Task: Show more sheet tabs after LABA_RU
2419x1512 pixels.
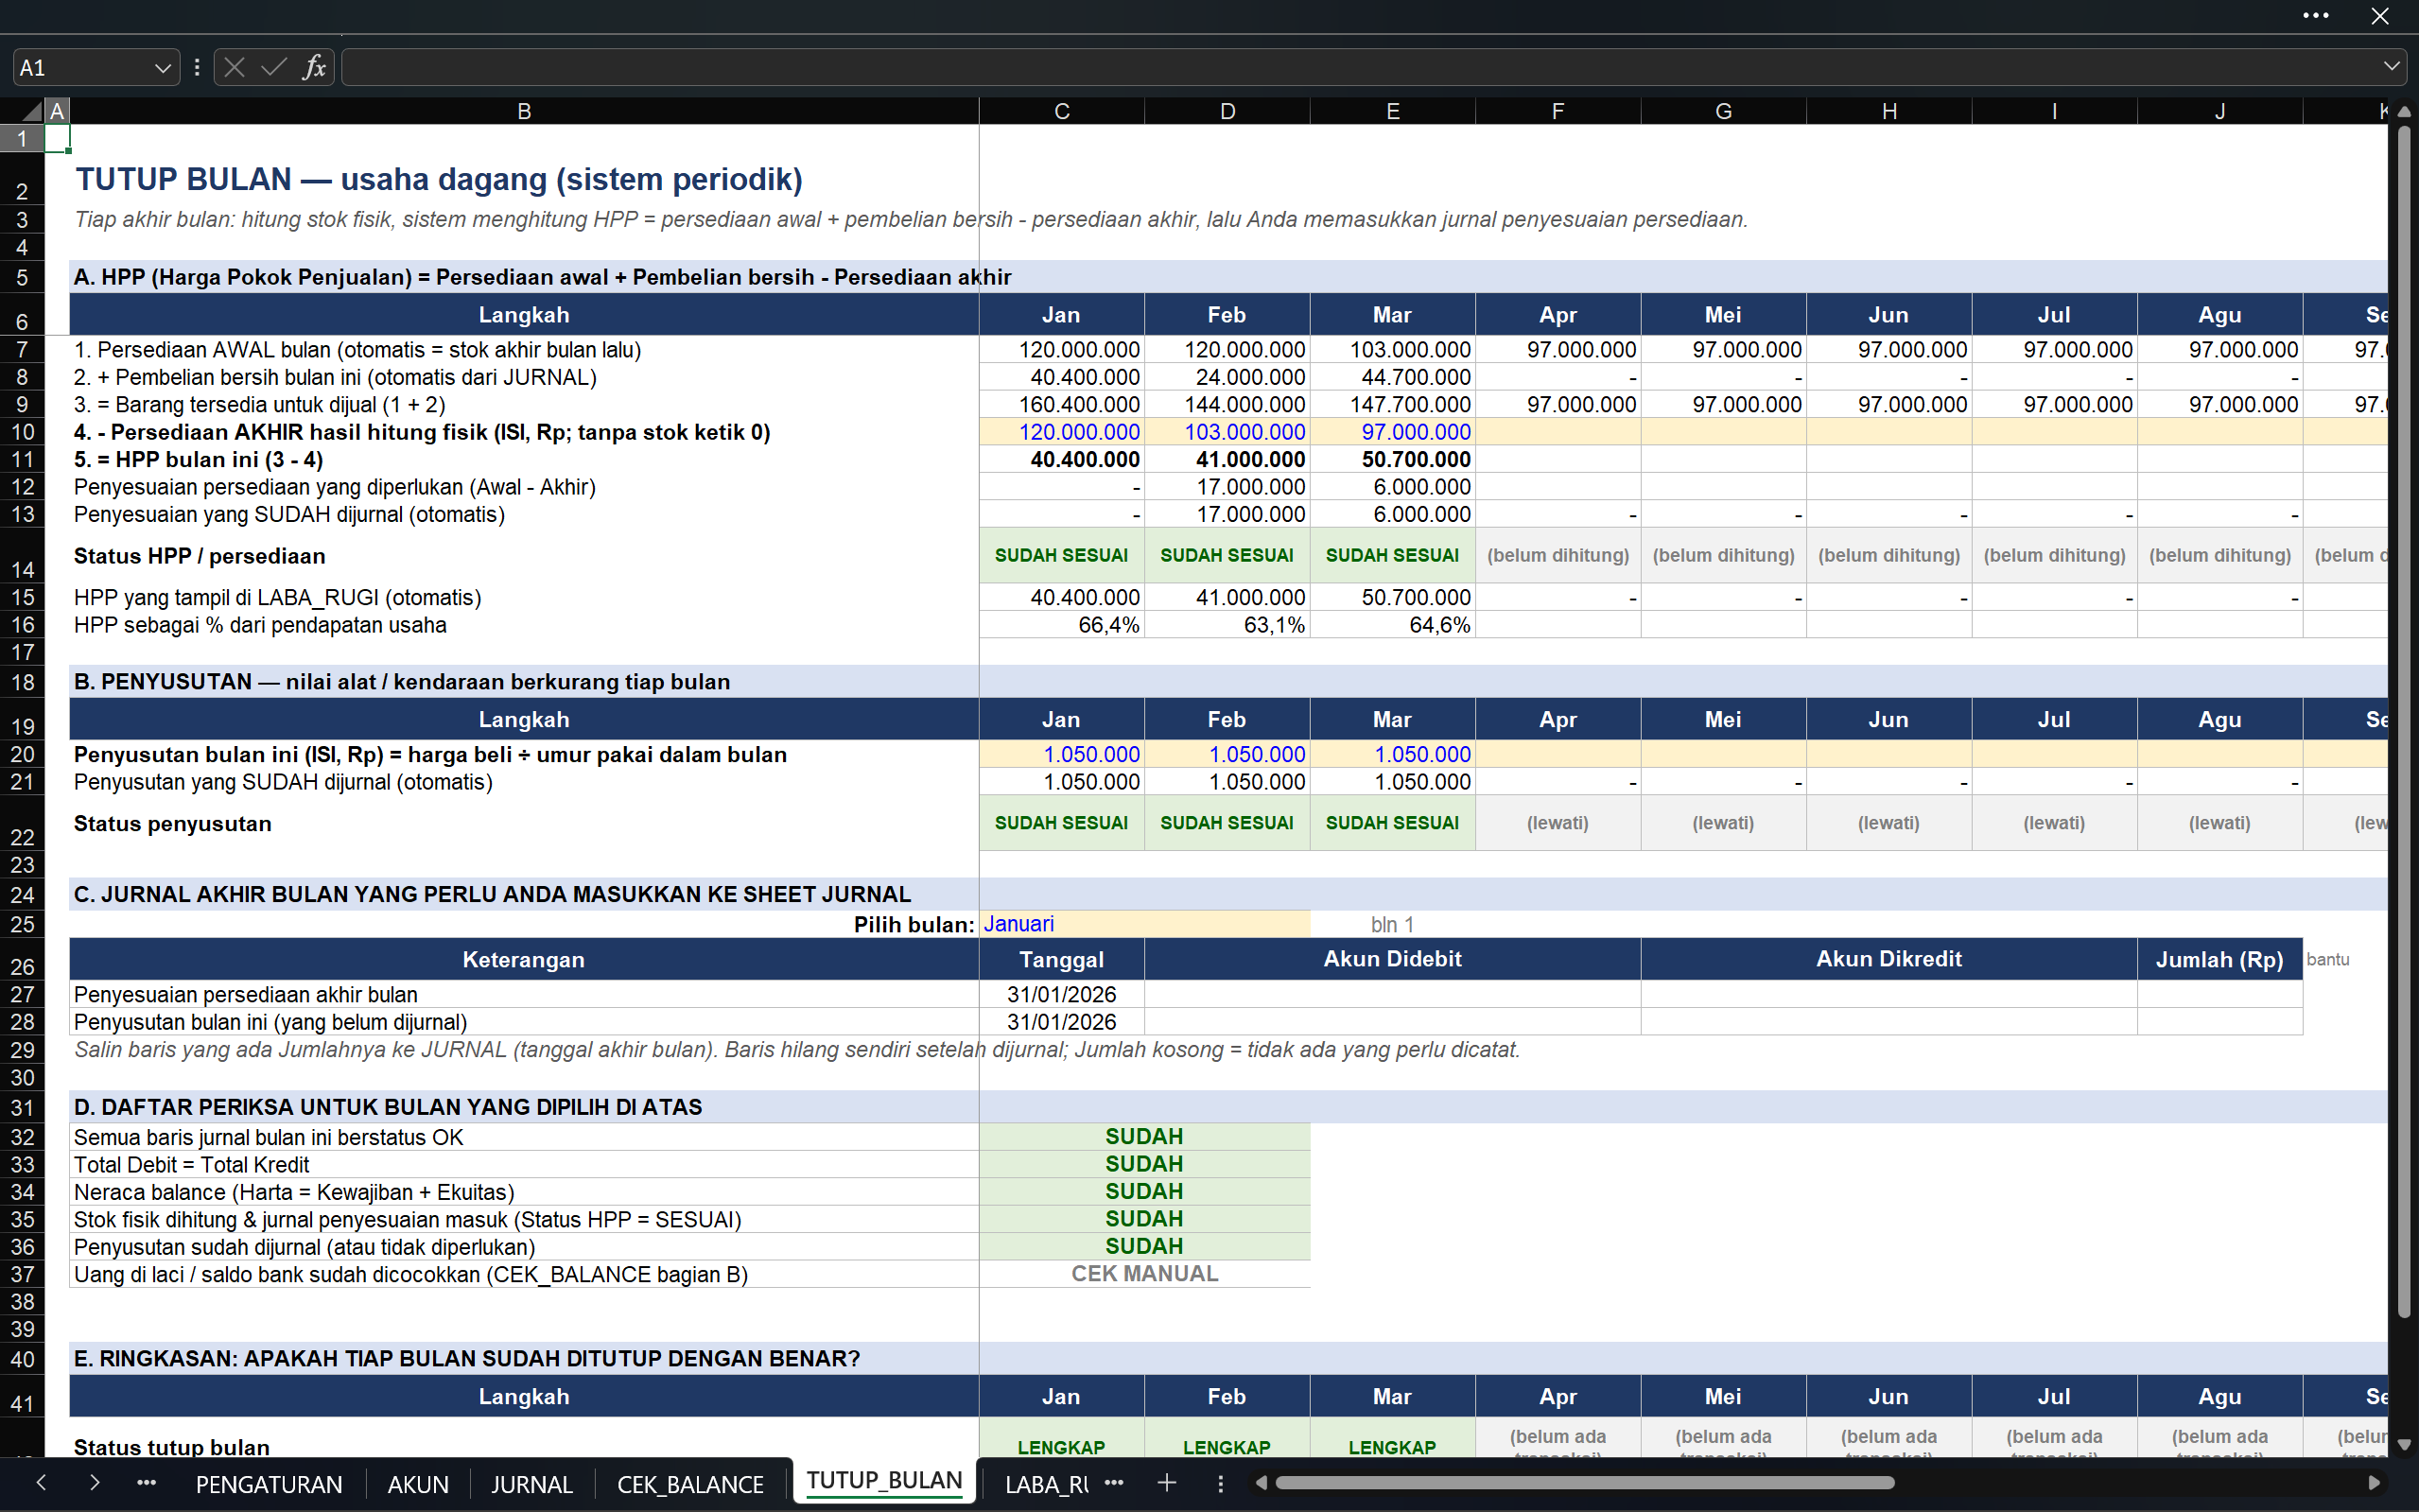Action: coord(1114,1482)
